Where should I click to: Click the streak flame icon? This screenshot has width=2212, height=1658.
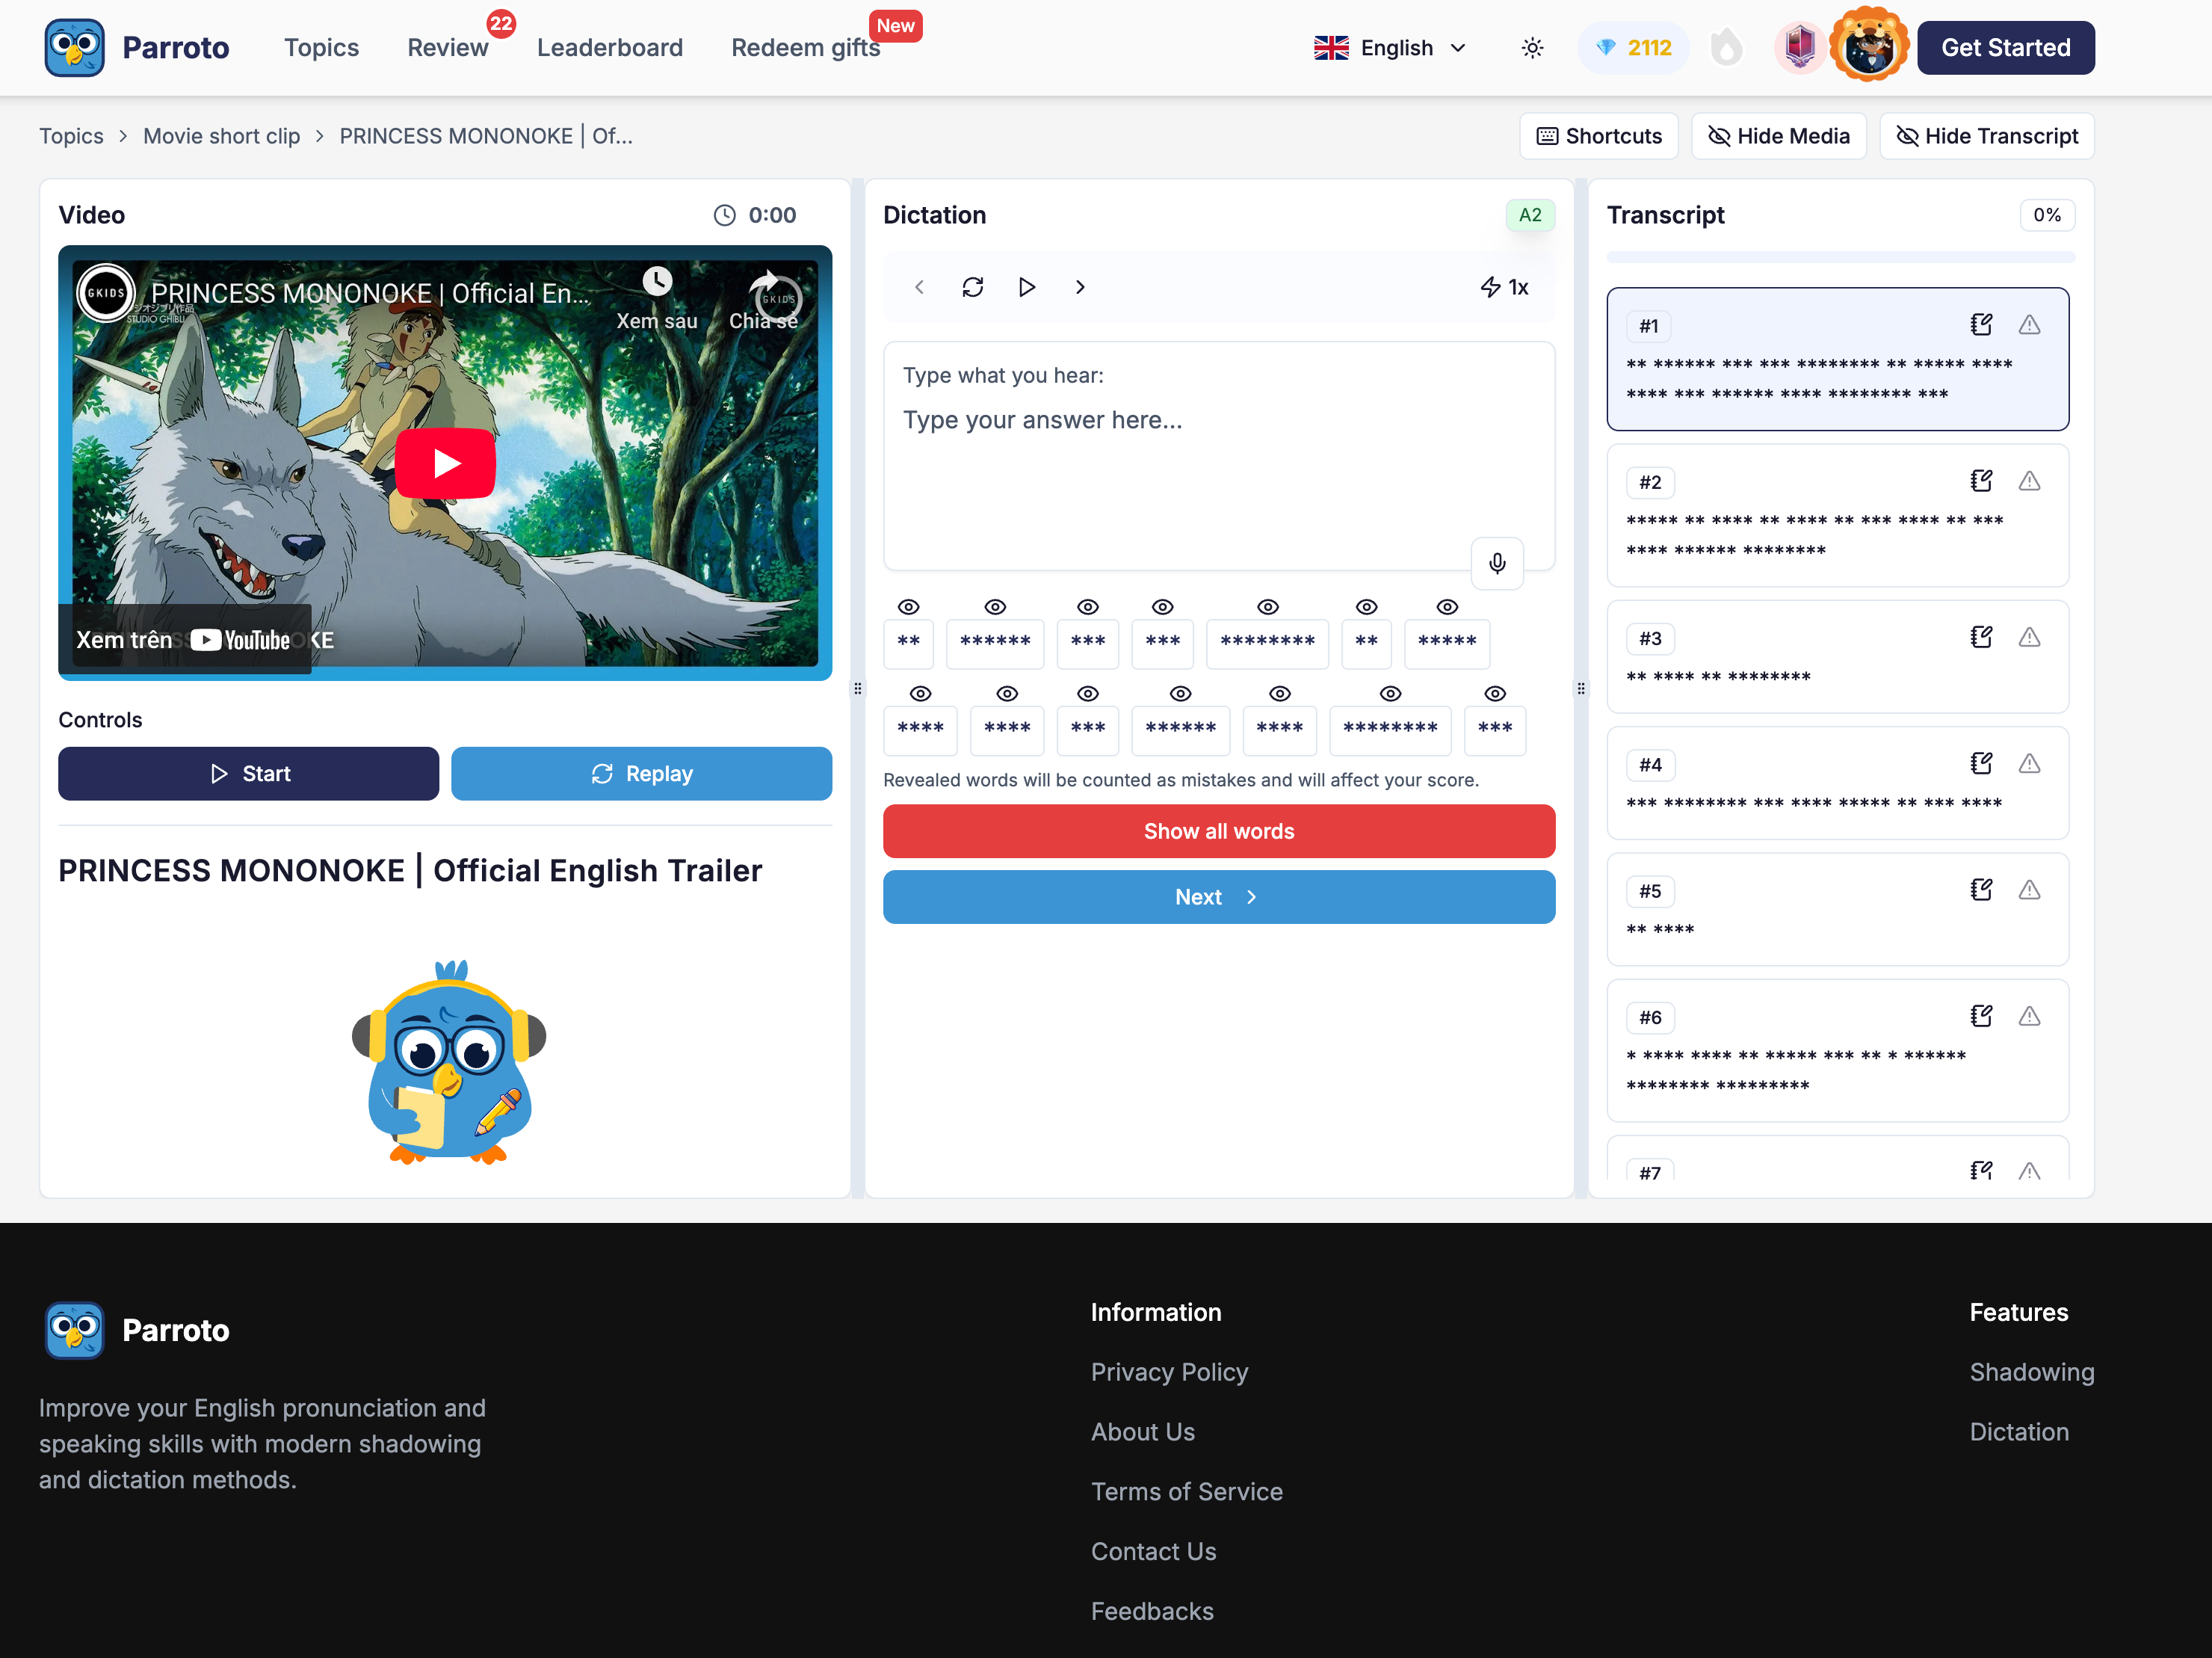1726,48
